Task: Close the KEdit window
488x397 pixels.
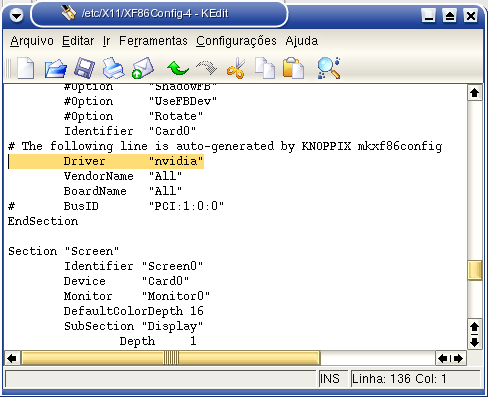Action: pyautogui.click(x=471, y=15)
